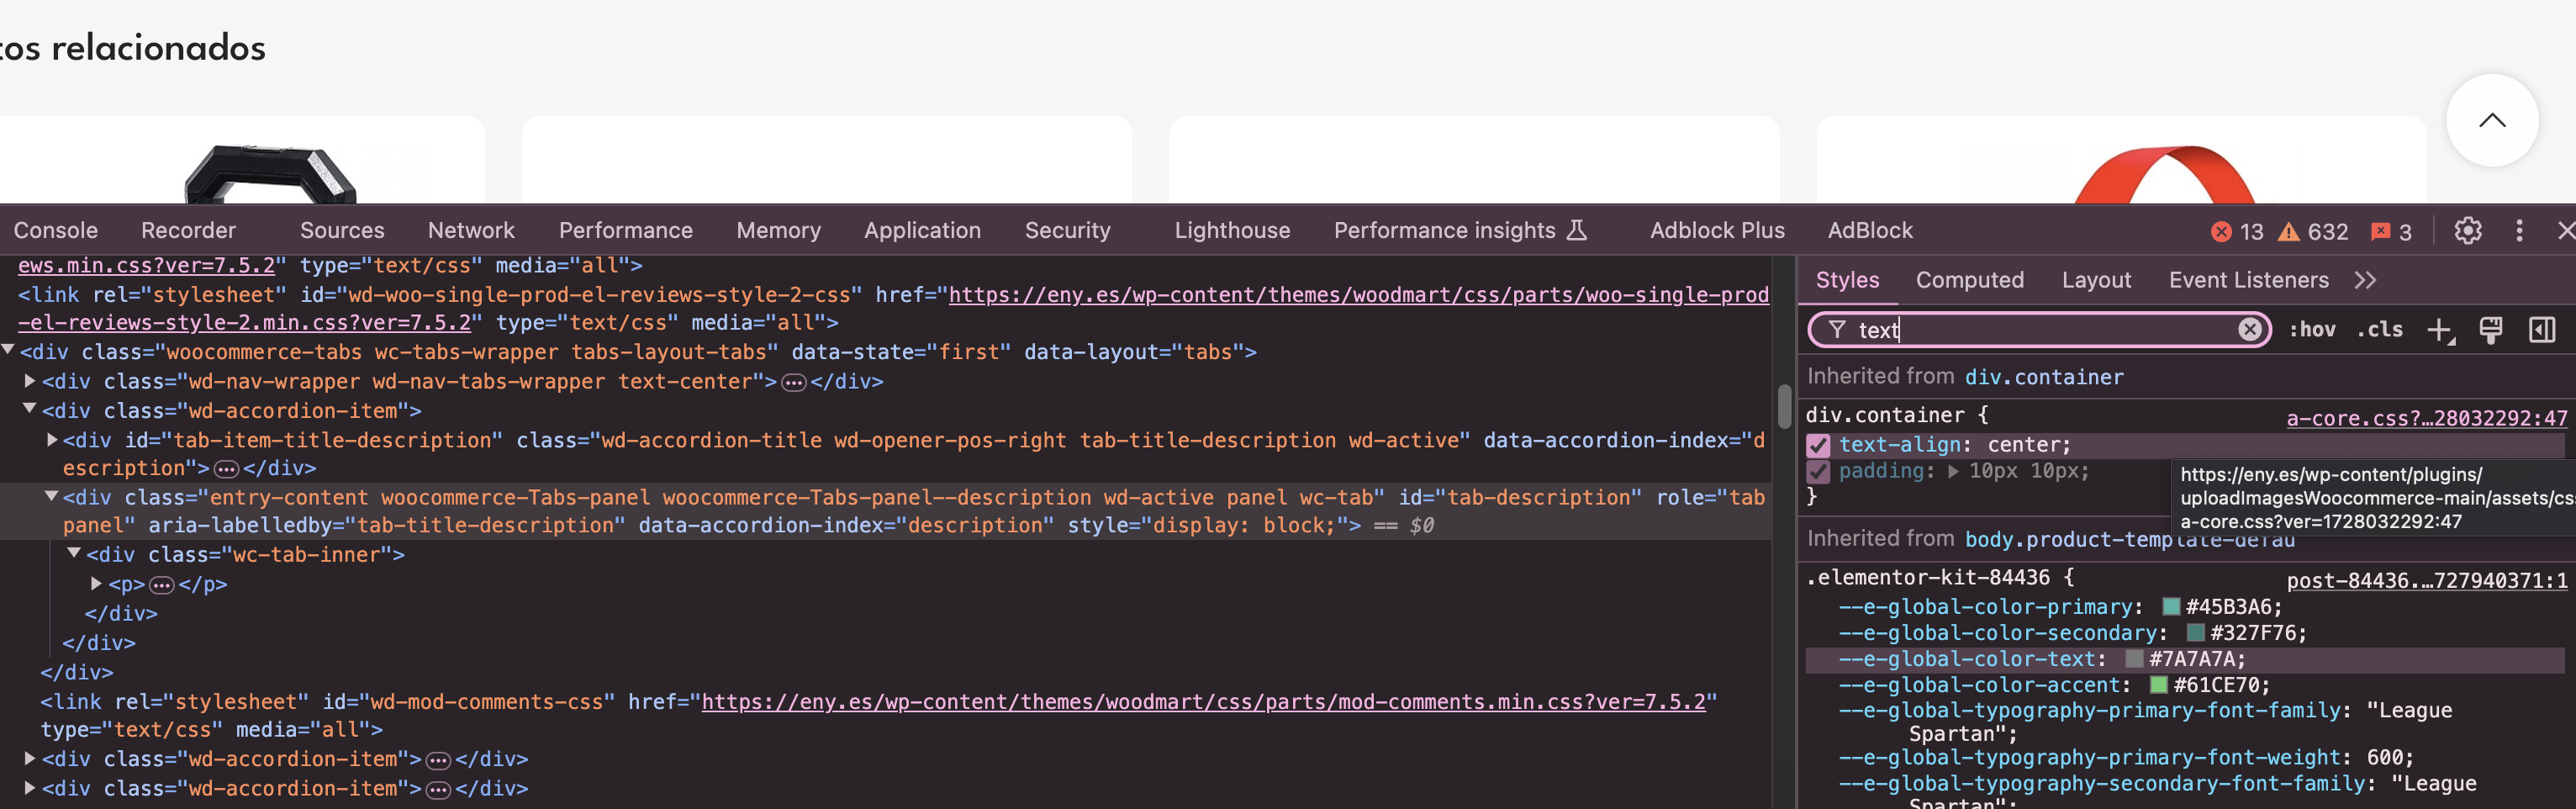Close the DevTools panel
2576x809 pixels.
[2565, 231]
